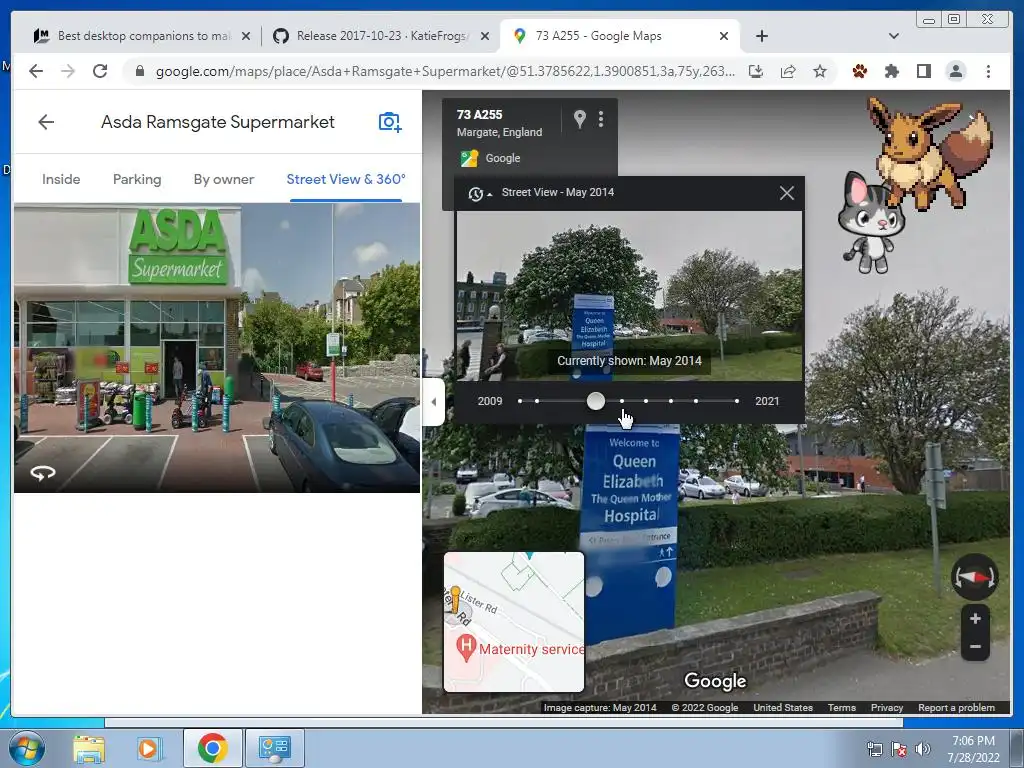Open Windows Explorer from taskbar
Image resolution: width=1024 pixels, height=768 pixels.
click(x=89, y=748)
